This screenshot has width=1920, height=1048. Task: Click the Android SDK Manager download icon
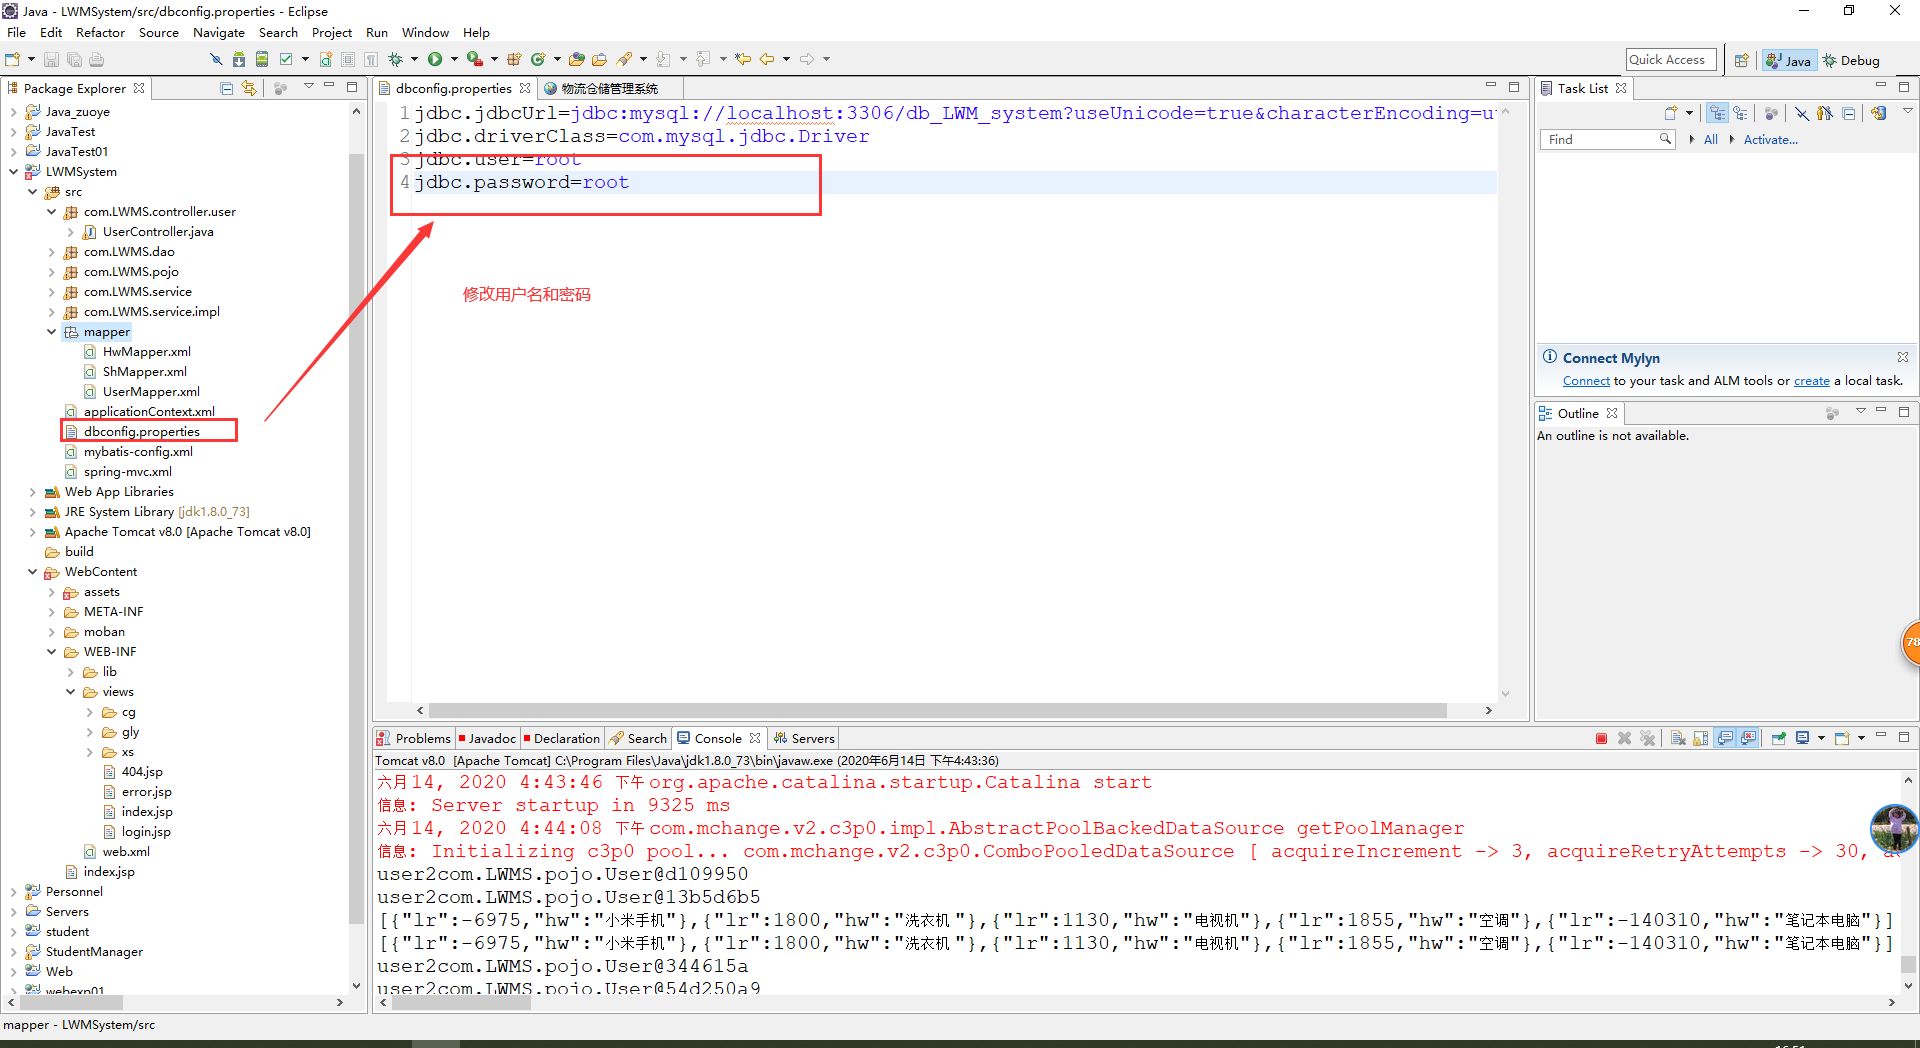tap(239, 59)
